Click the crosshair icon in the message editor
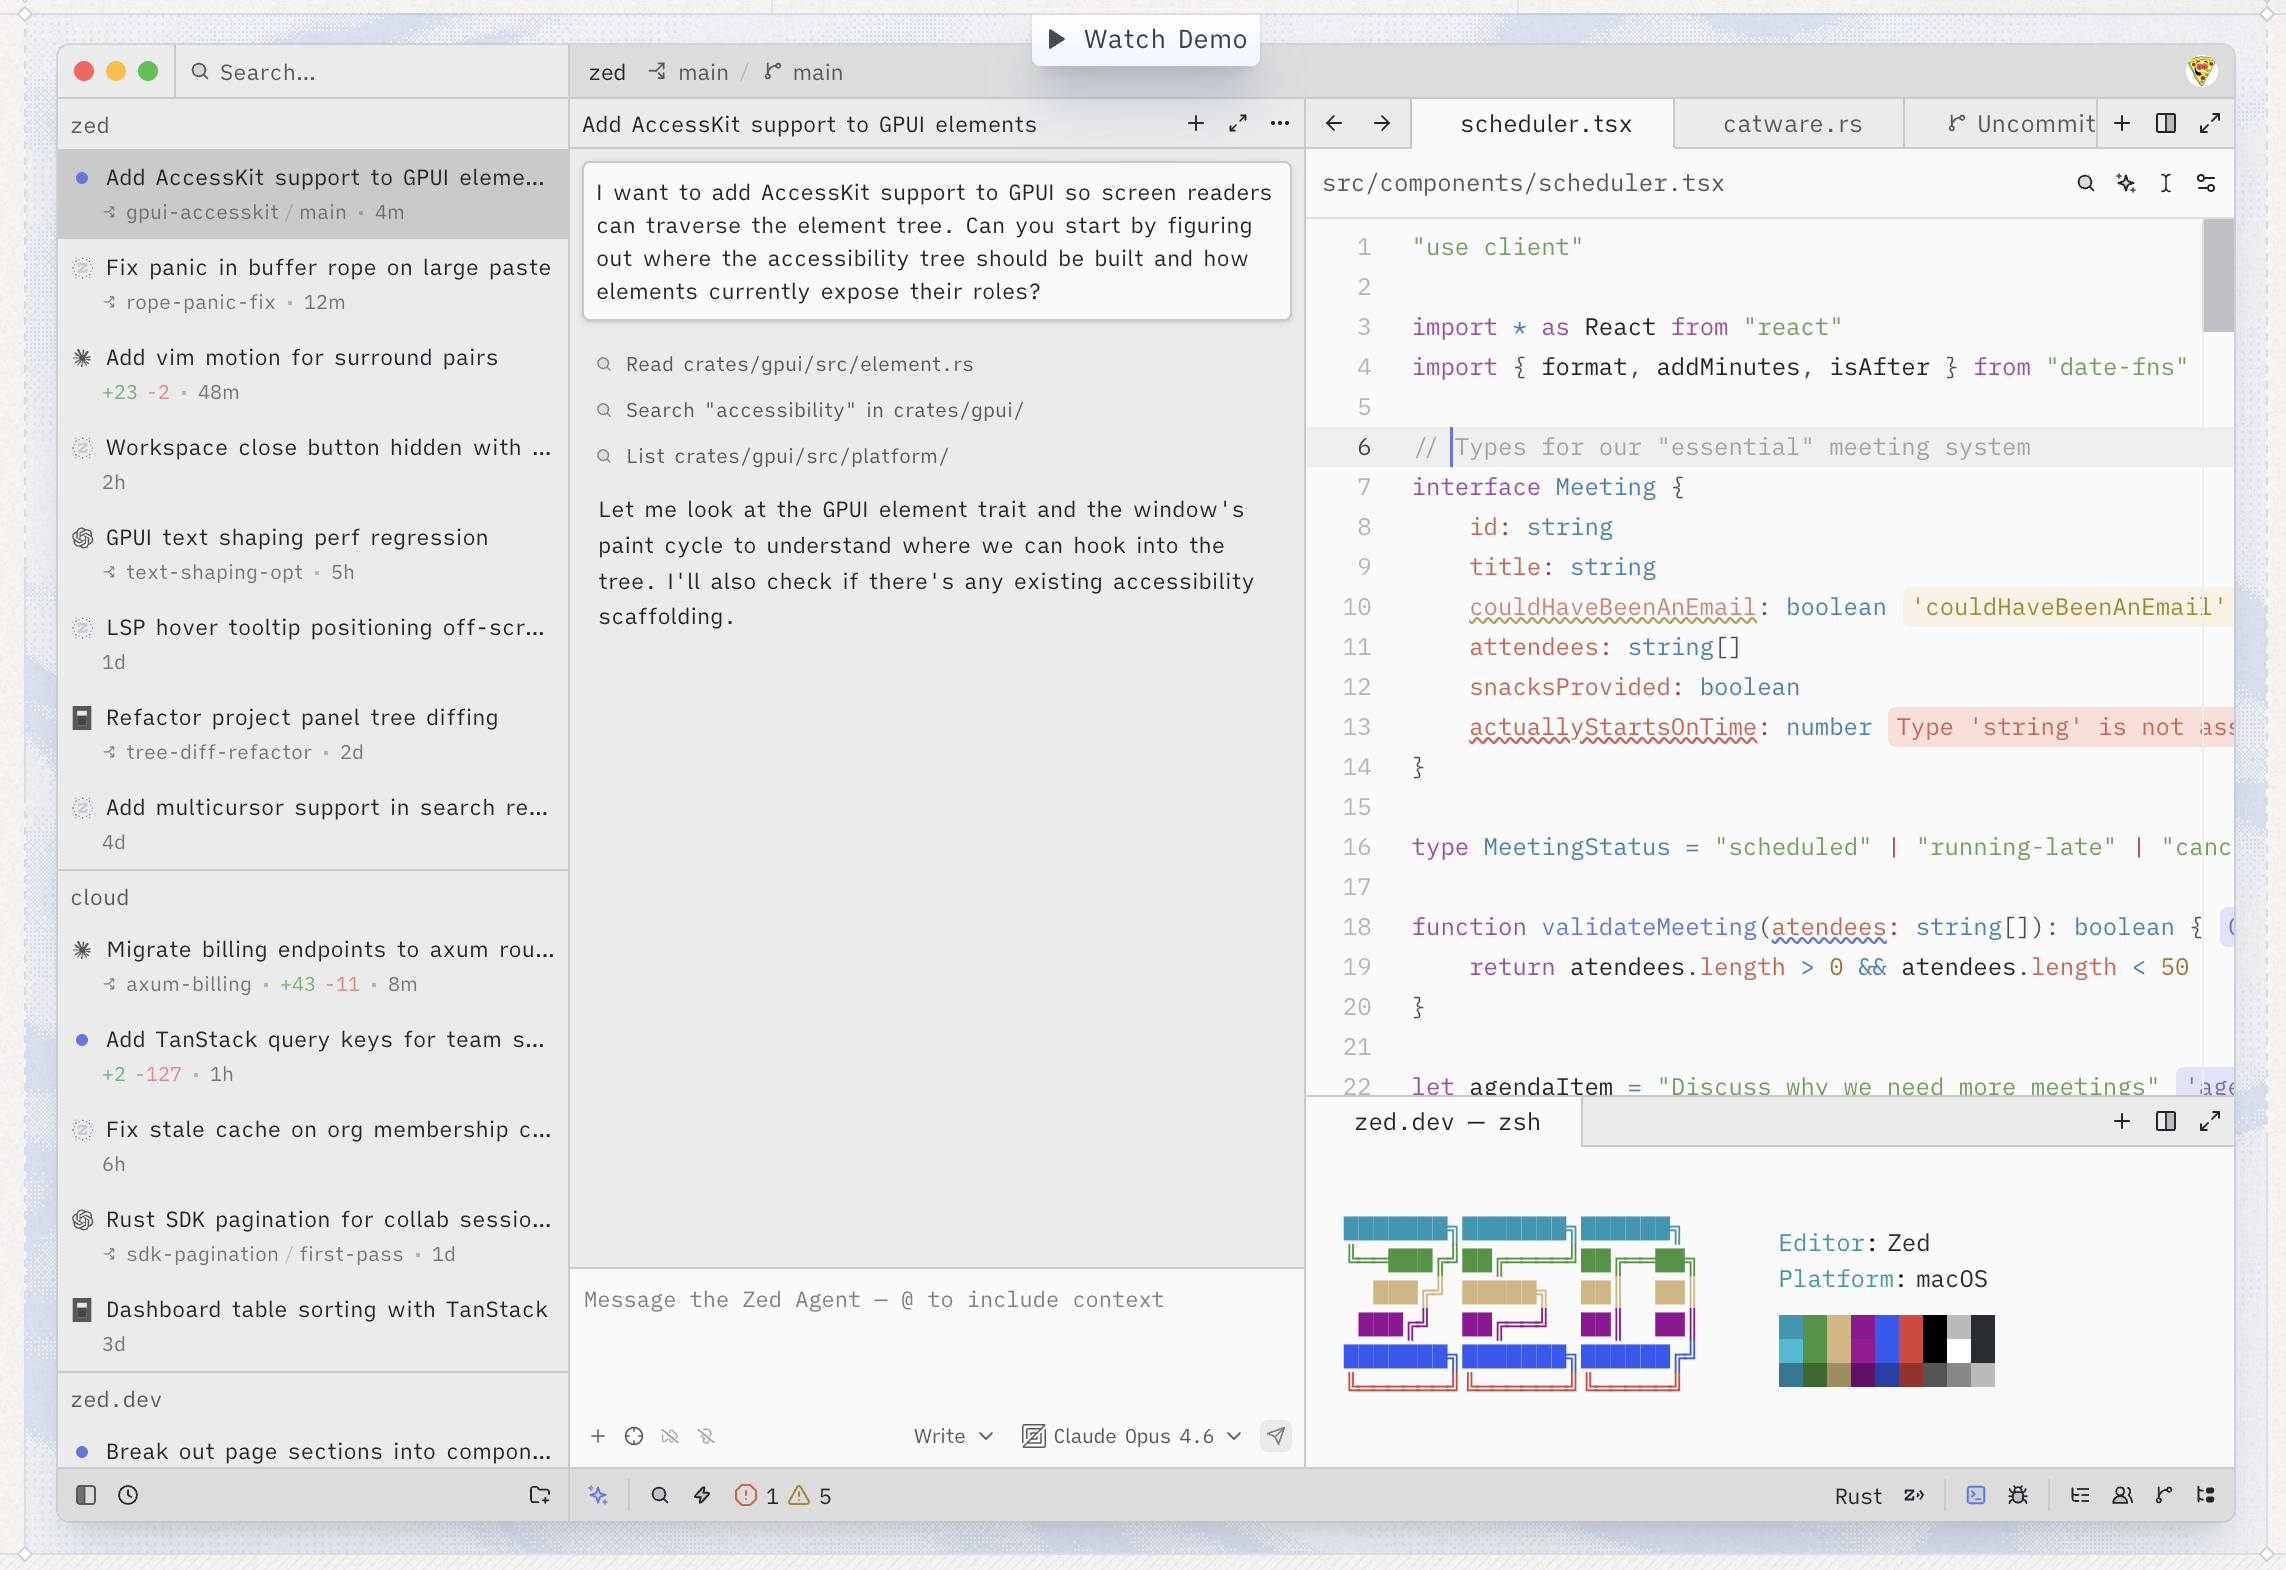 634,1436
